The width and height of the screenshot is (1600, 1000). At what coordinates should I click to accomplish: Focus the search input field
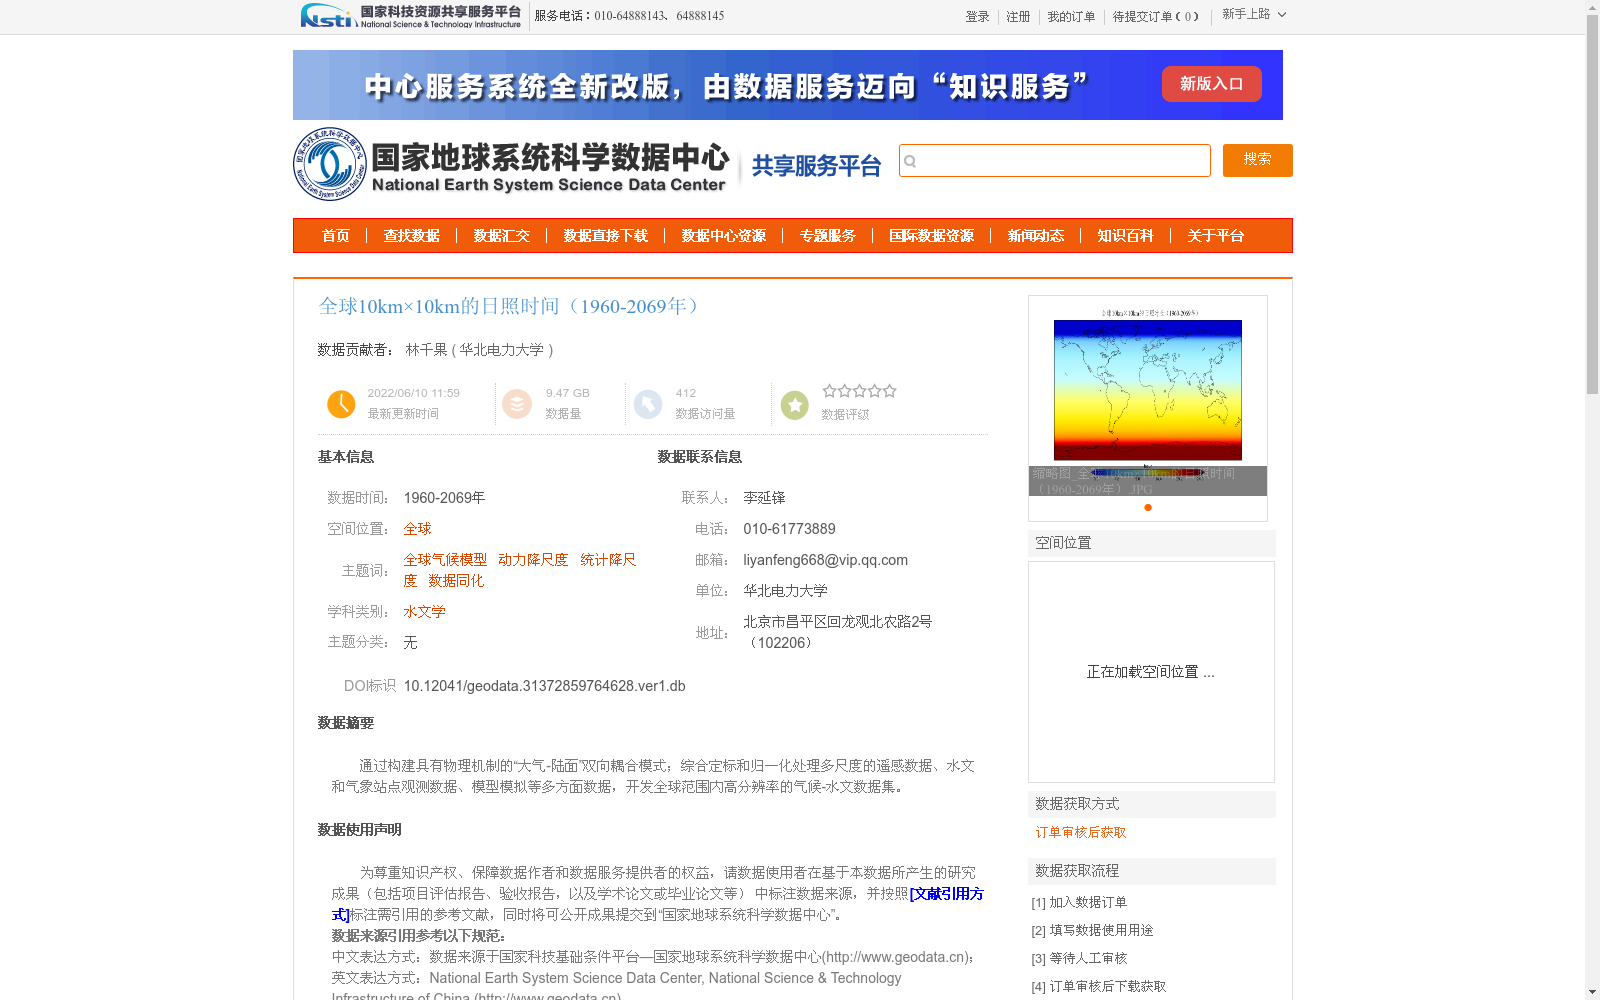[1055, 161]
